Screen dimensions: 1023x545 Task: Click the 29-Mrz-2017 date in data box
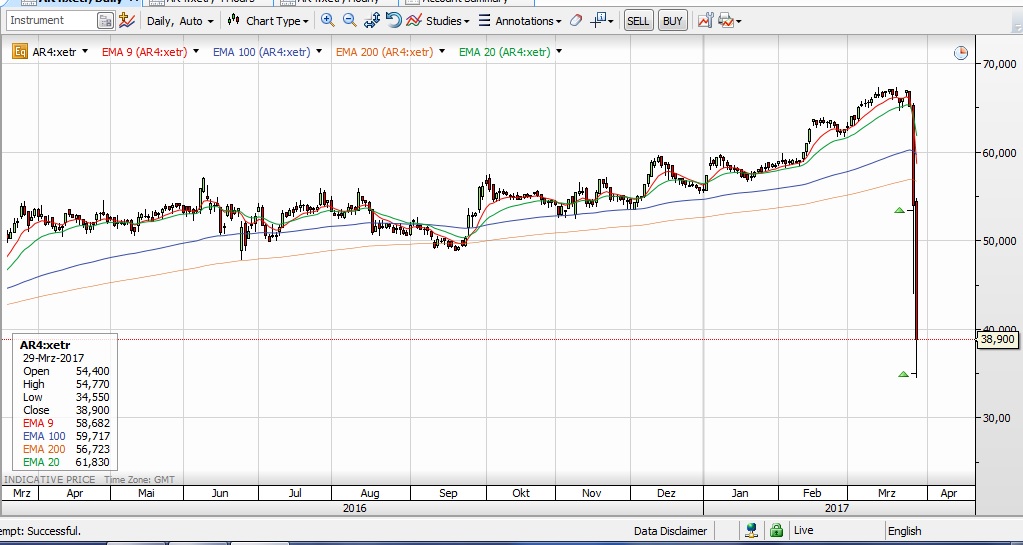[53, 358]
